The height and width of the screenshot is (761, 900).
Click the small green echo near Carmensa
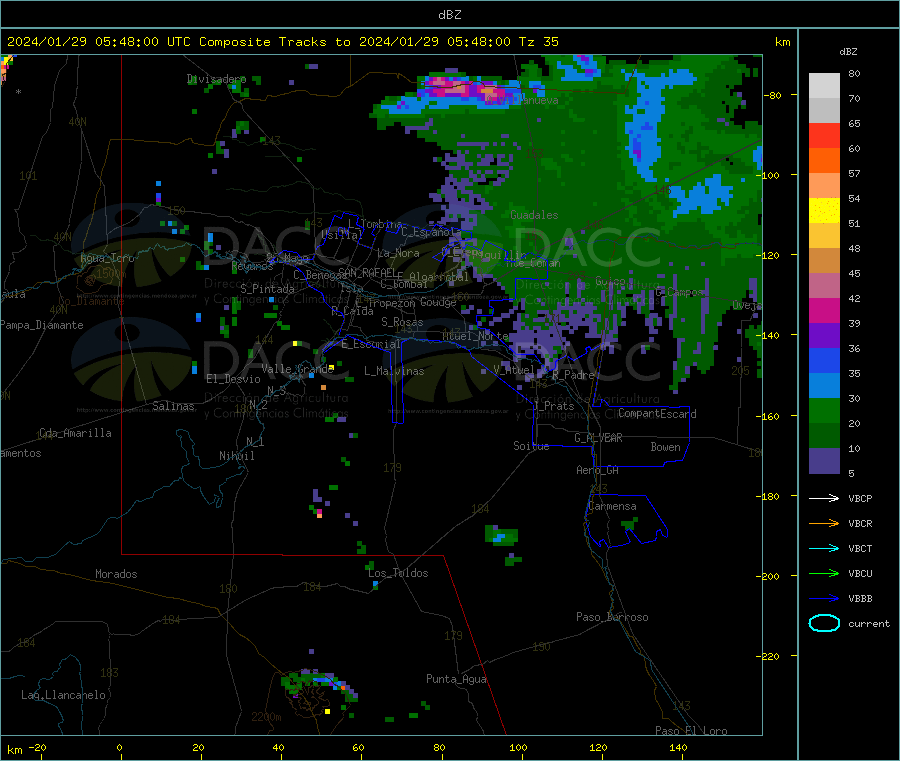[630, 523]
